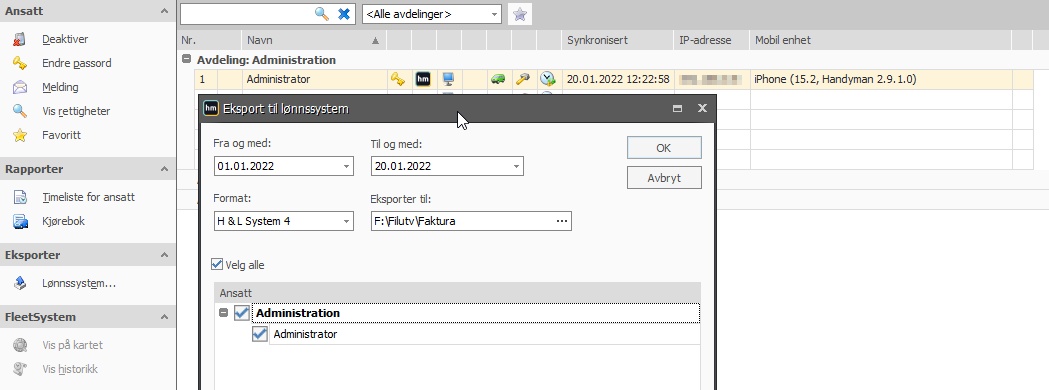Click the green vehicle icon in the Administrator row
The height and width of the screenshot is (390, 1049).
pyautogui.click(x=498, y=79)
